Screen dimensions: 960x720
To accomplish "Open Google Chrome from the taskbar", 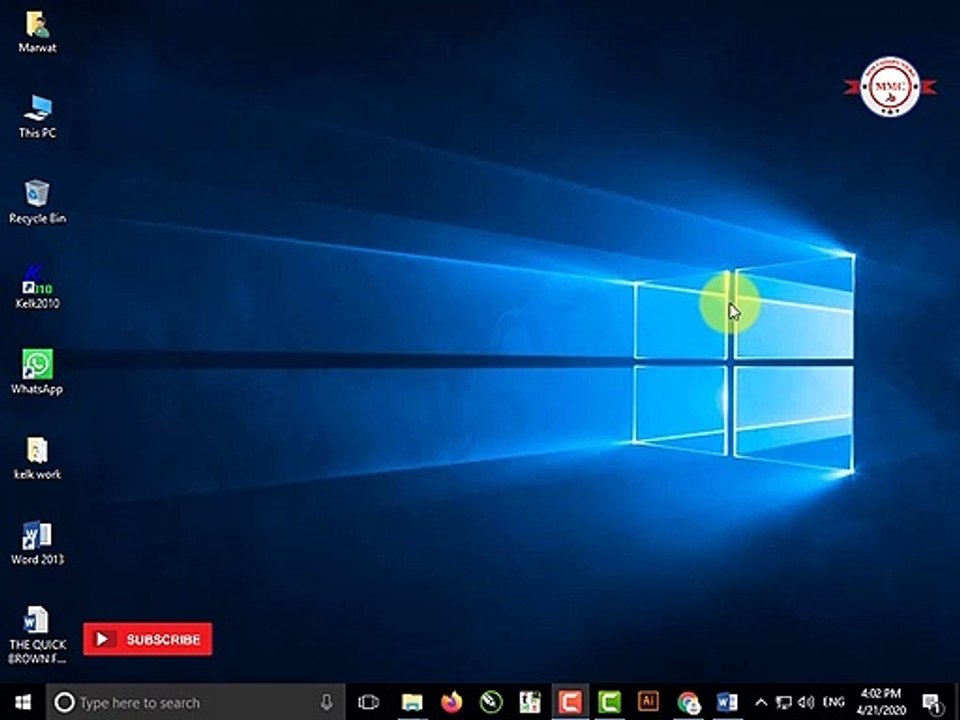I will pyautogui.click(x=688, y=702).
